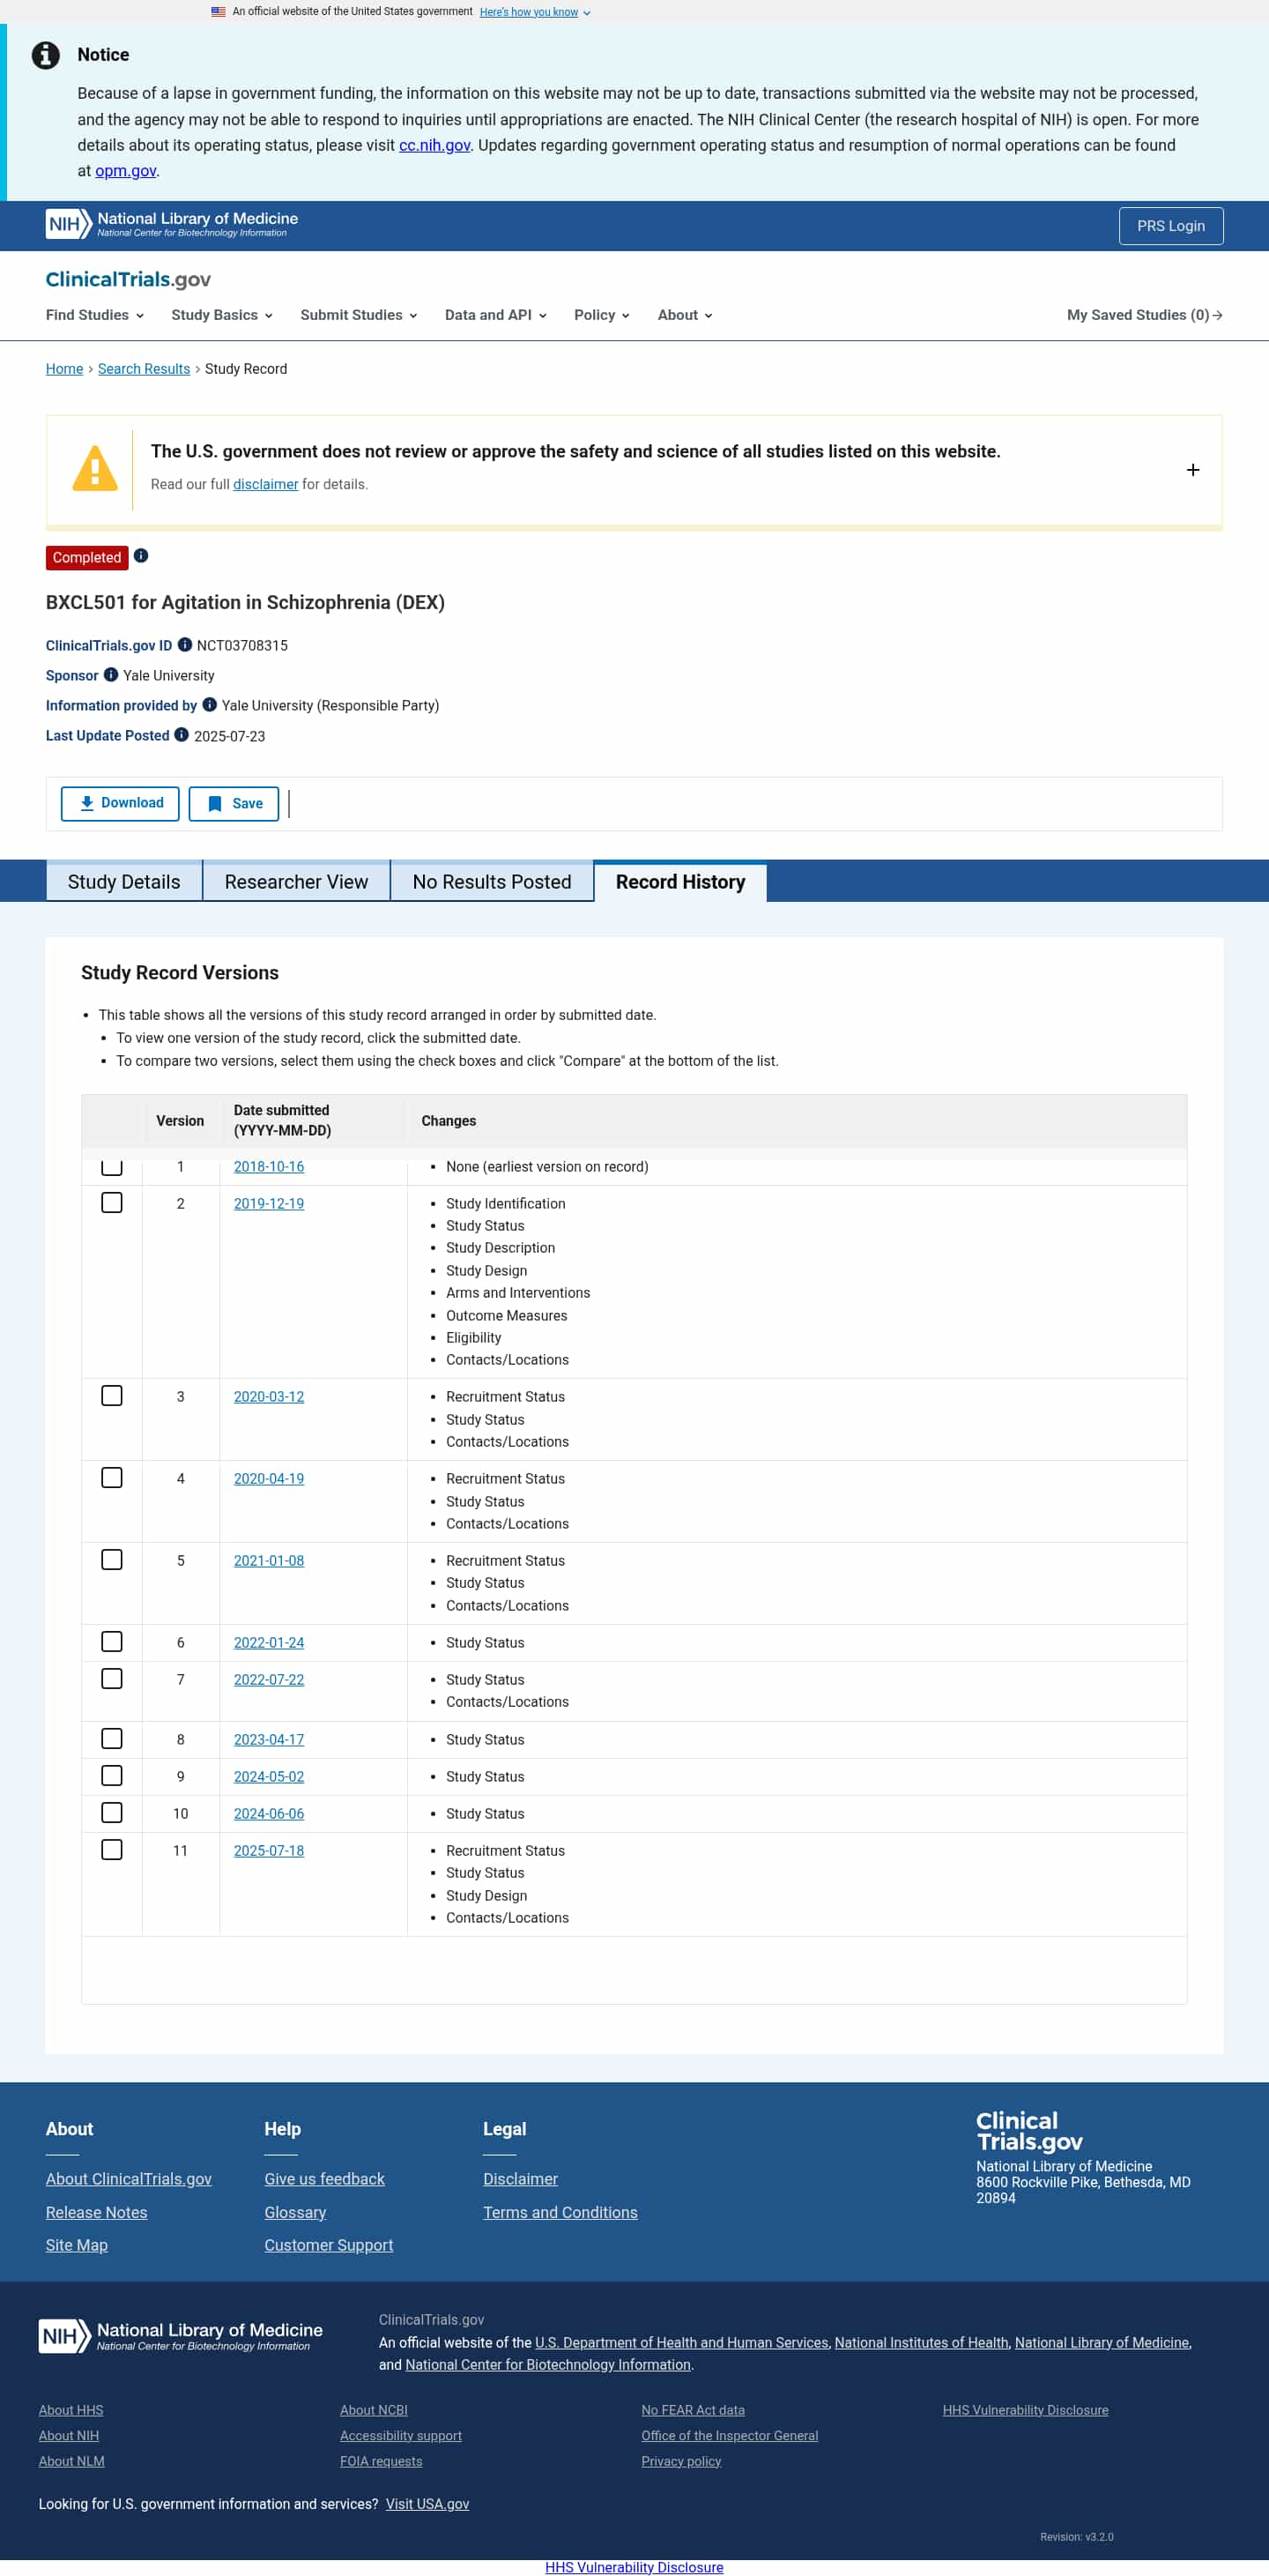
Task: View the 2022-07-22 record version
Action: click(x=269, y=1680)
